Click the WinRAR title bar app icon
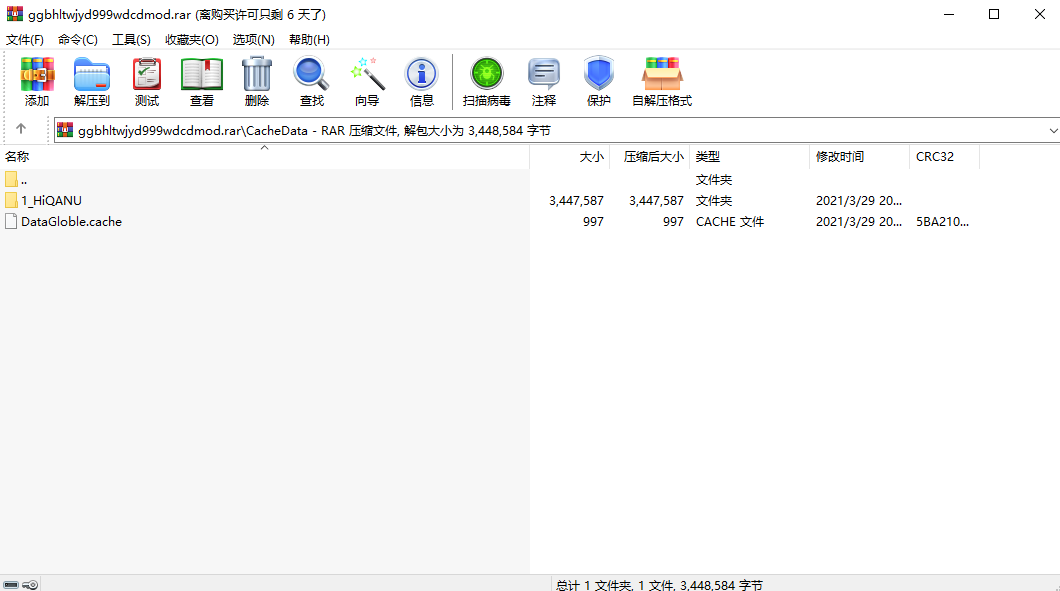1060x591 pixels. [x=15, y=14]
